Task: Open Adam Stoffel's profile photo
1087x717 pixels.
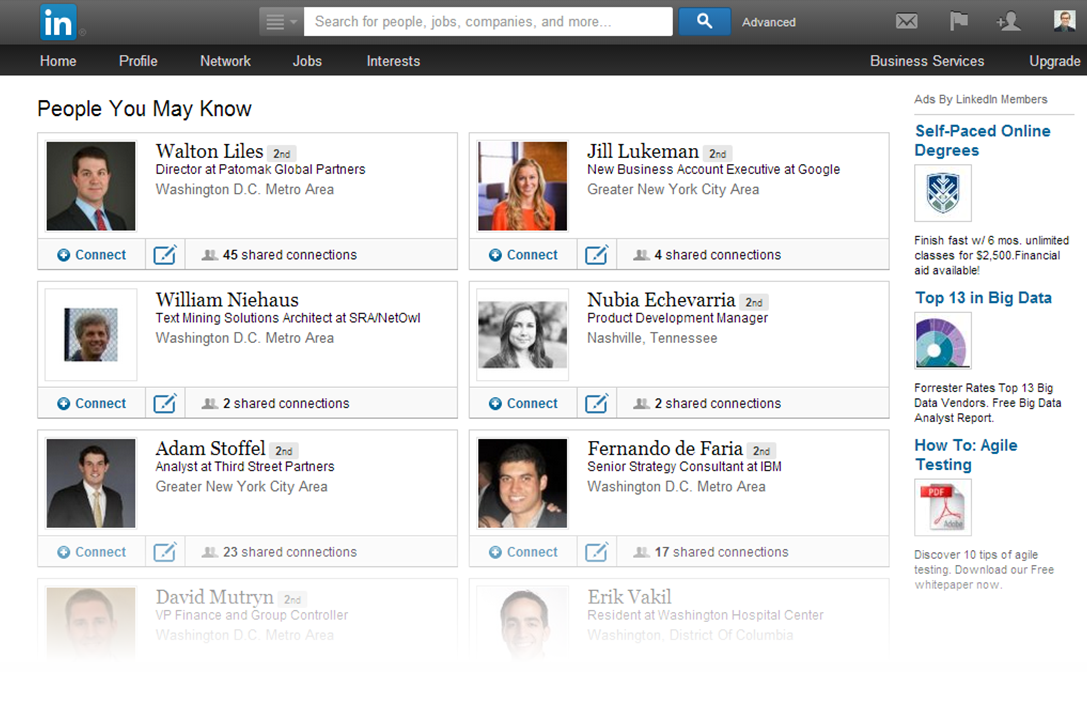Action: (91, 484)
